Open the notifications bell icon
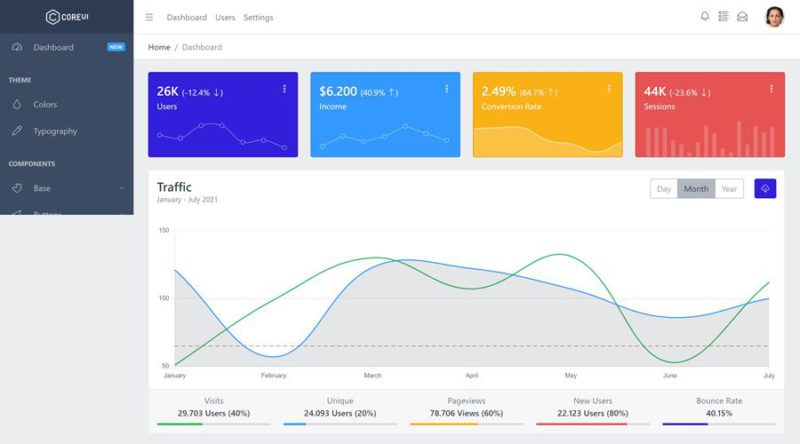 704,16
